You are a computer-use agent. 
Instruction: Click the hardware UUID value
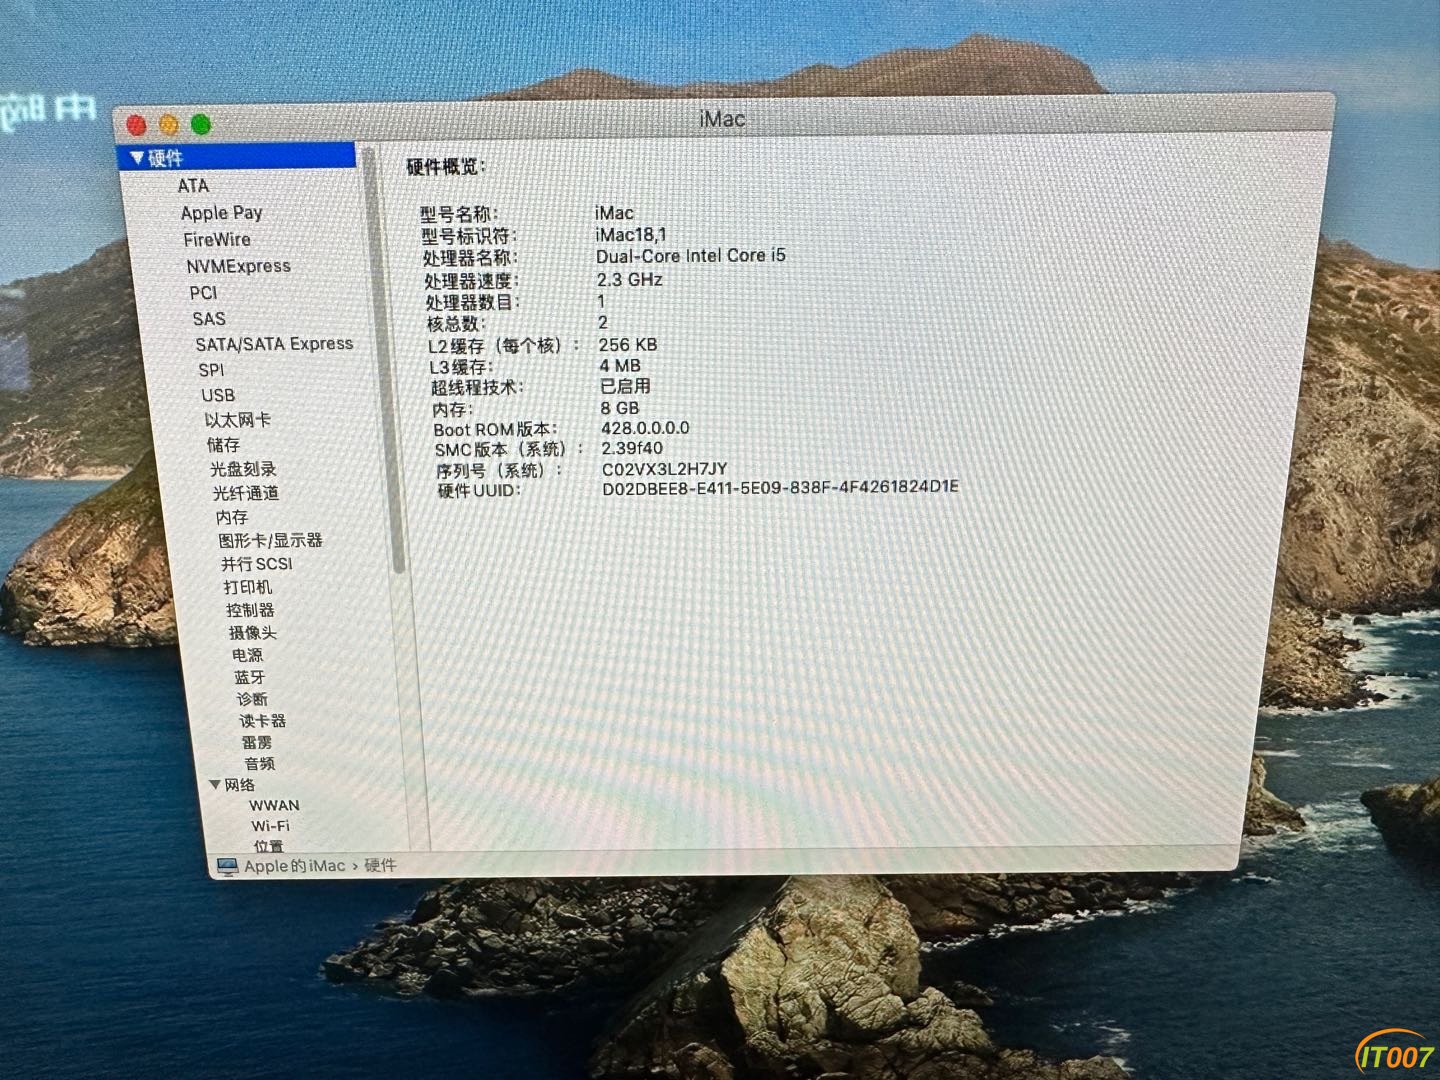780,488
